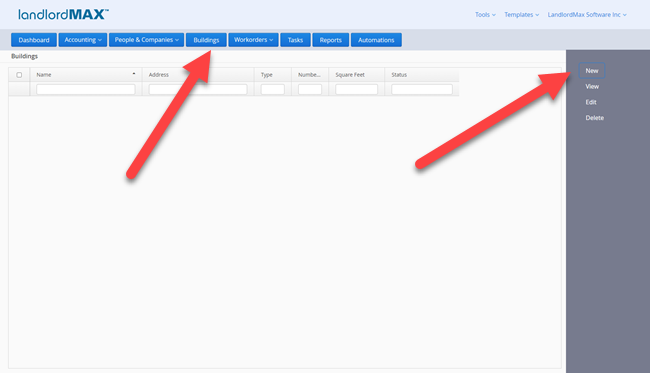Sort by the Name column header
The image size is (650, 373).
click(86, 75)
